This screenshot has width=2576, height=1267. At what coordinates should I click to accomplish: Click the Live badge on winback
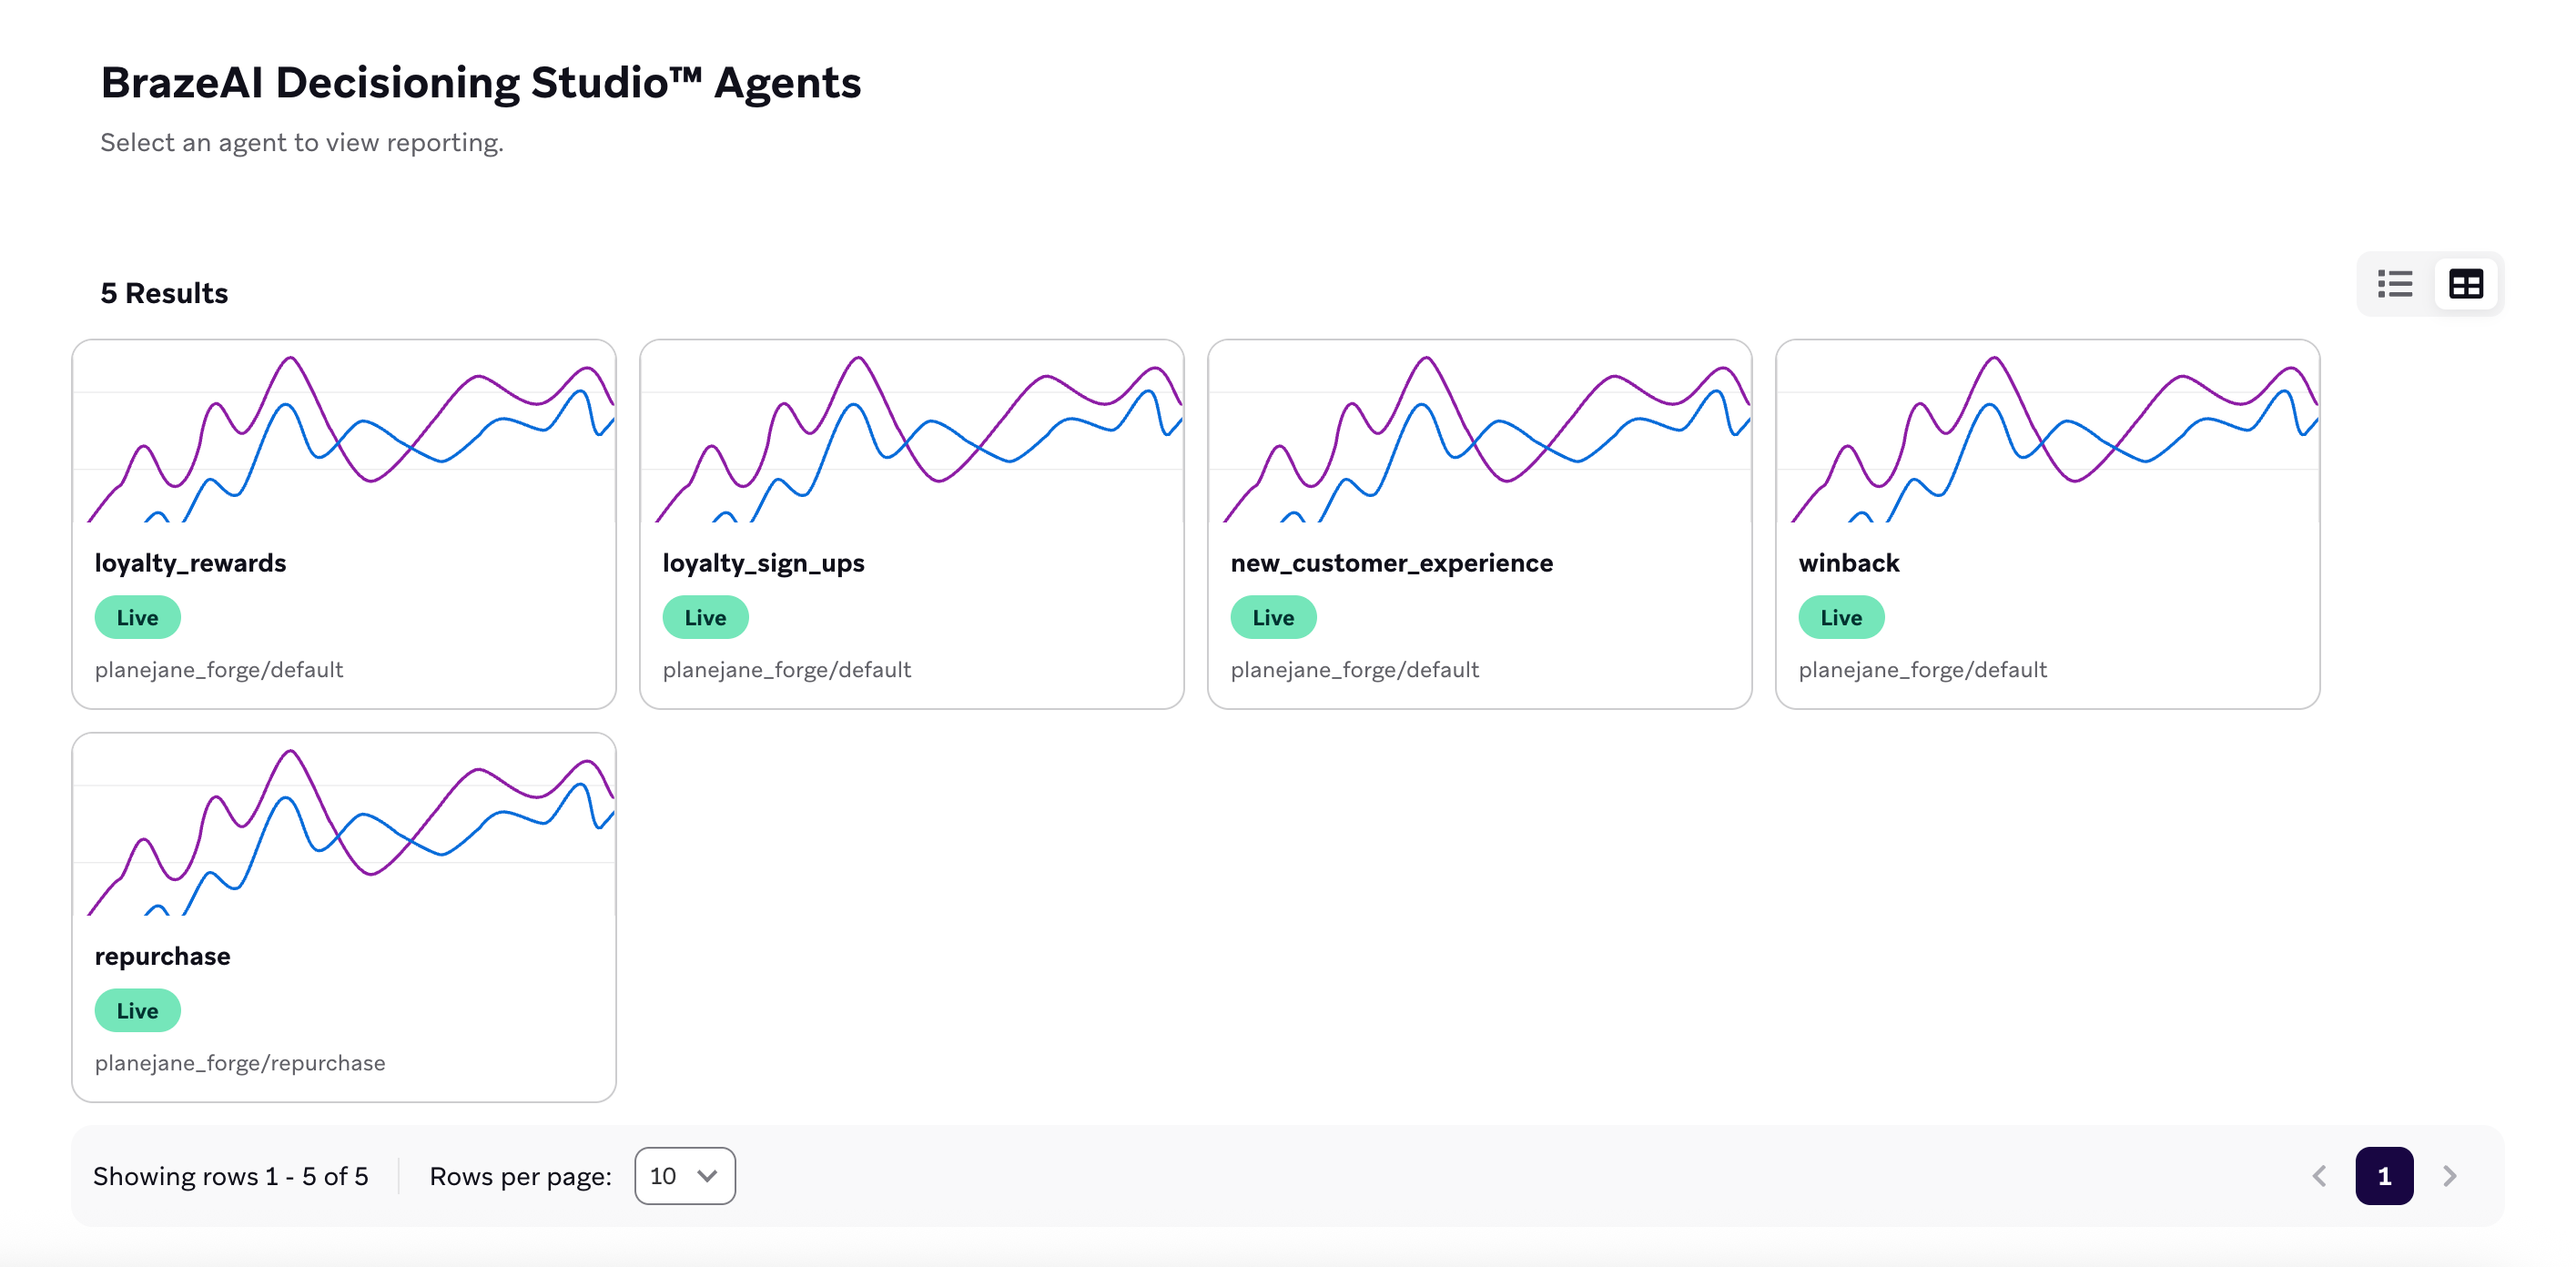click(1840, 617)
